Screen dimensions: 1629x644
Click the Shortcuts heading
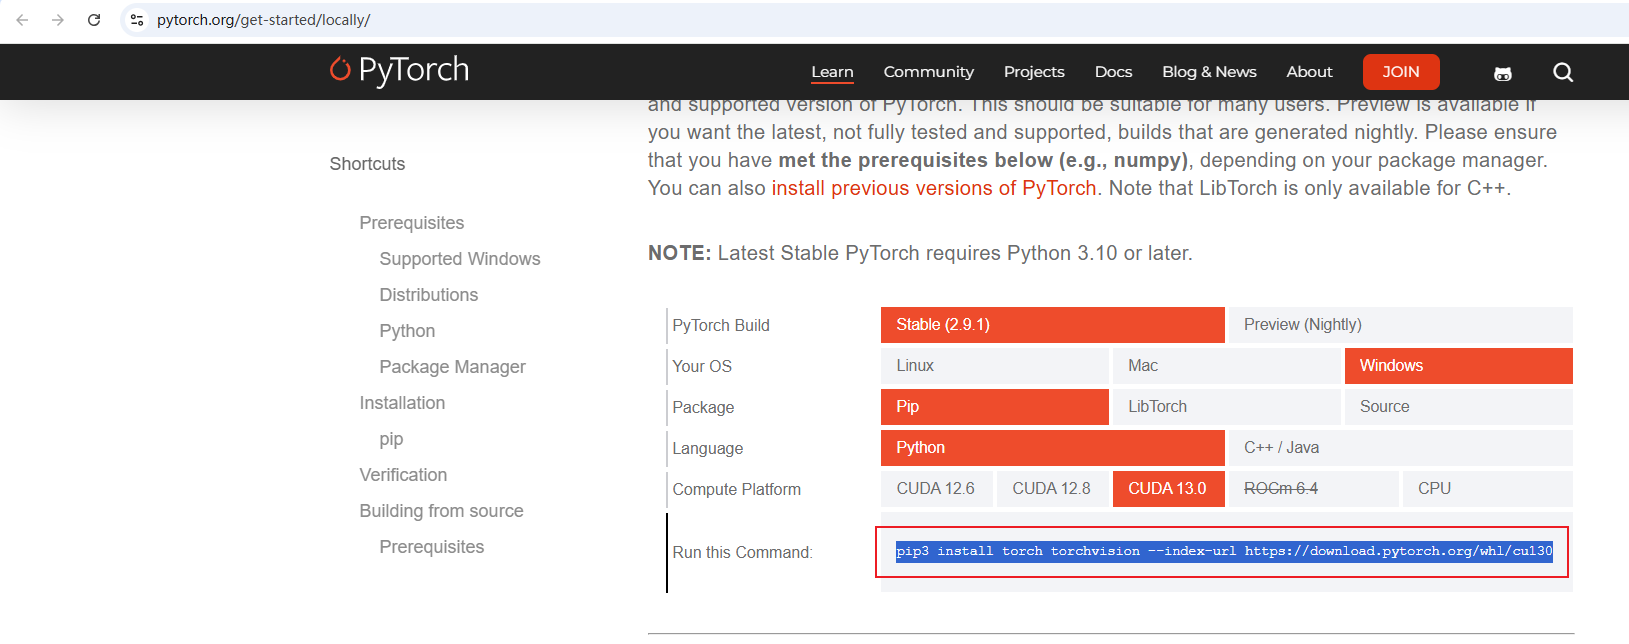367,164
